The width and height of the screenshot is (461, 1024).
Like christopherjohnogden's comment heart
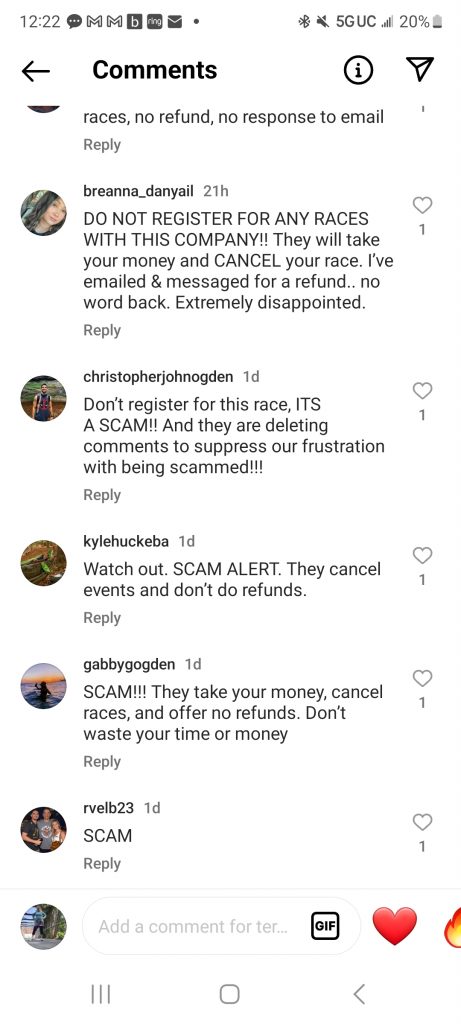pos(422,391)
